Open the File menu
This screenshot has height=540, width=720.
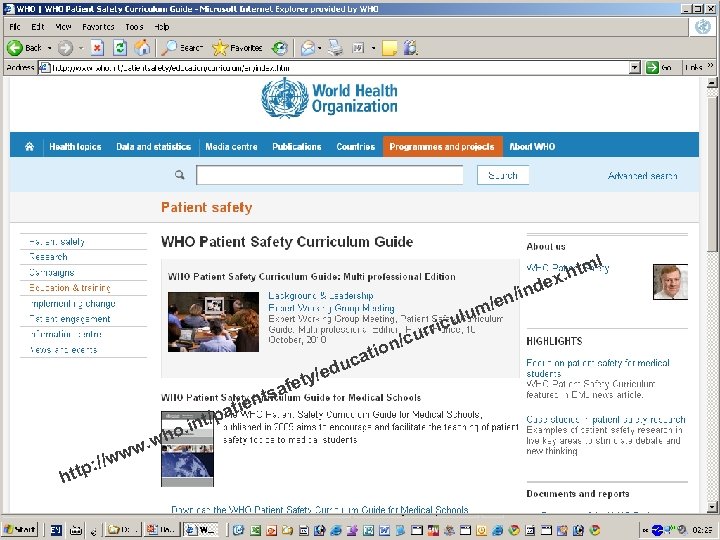[15, 27]
